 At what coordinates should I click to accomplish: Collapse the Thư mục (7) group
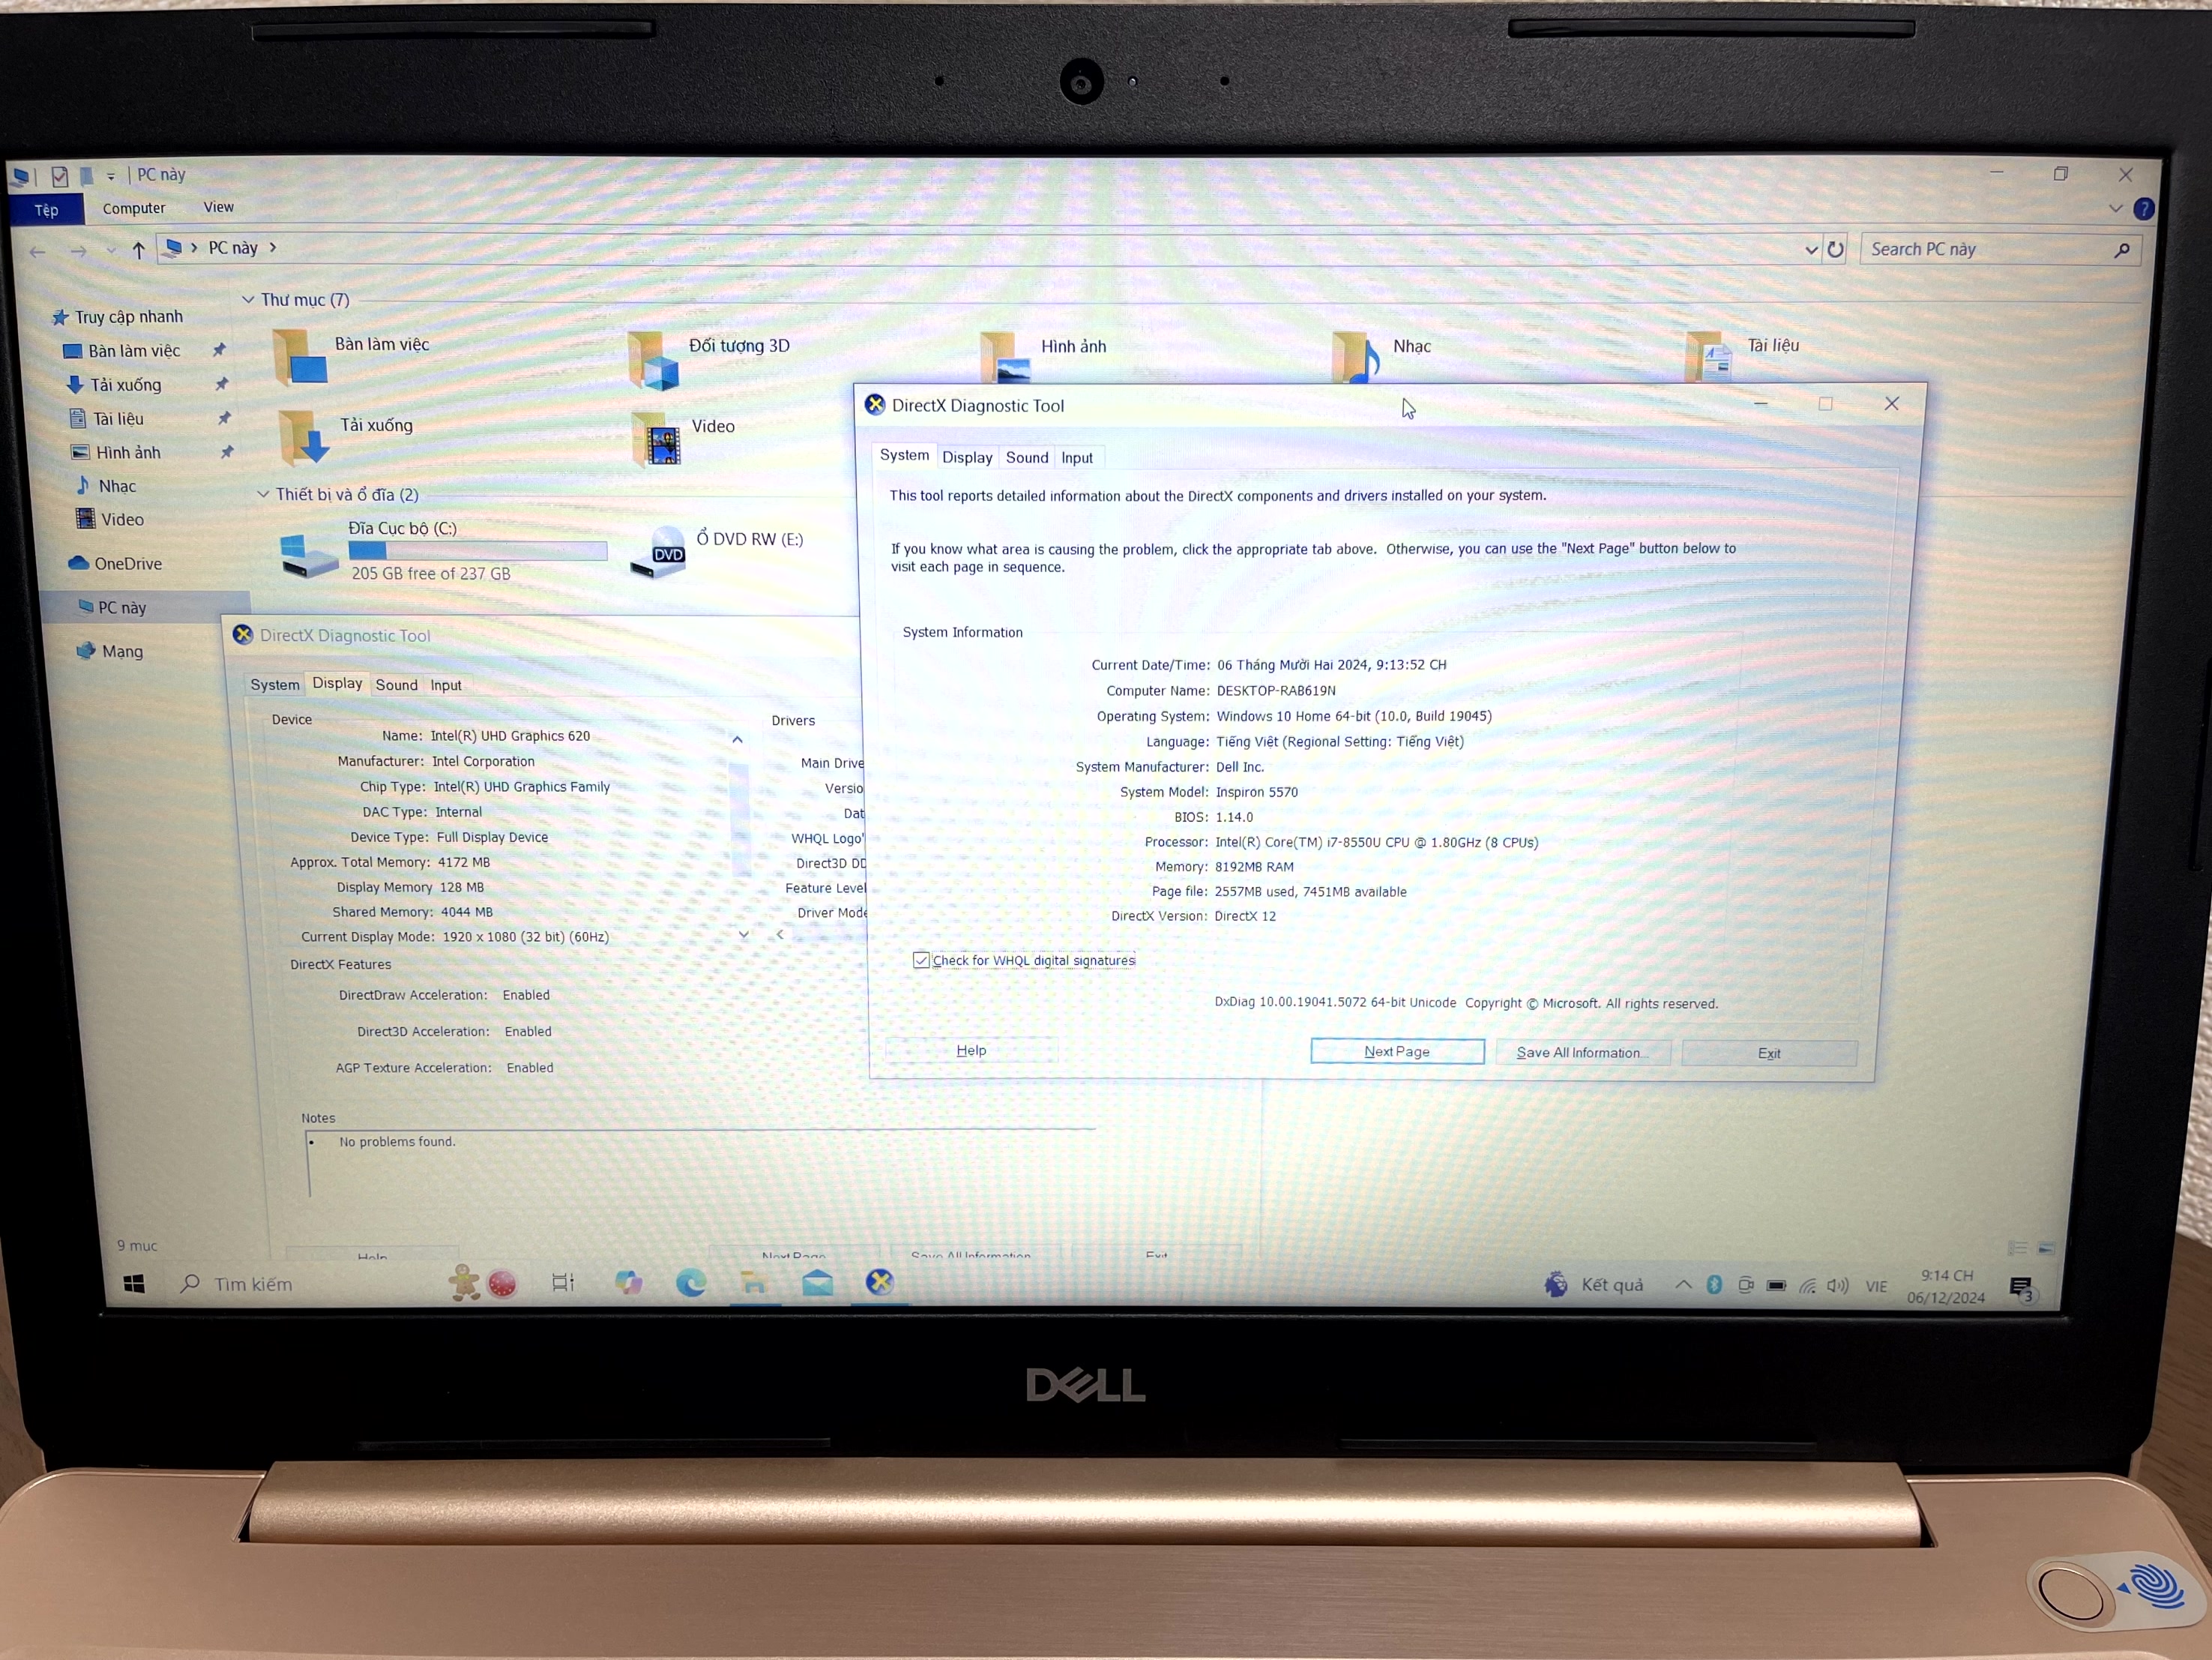pos(248,300)
